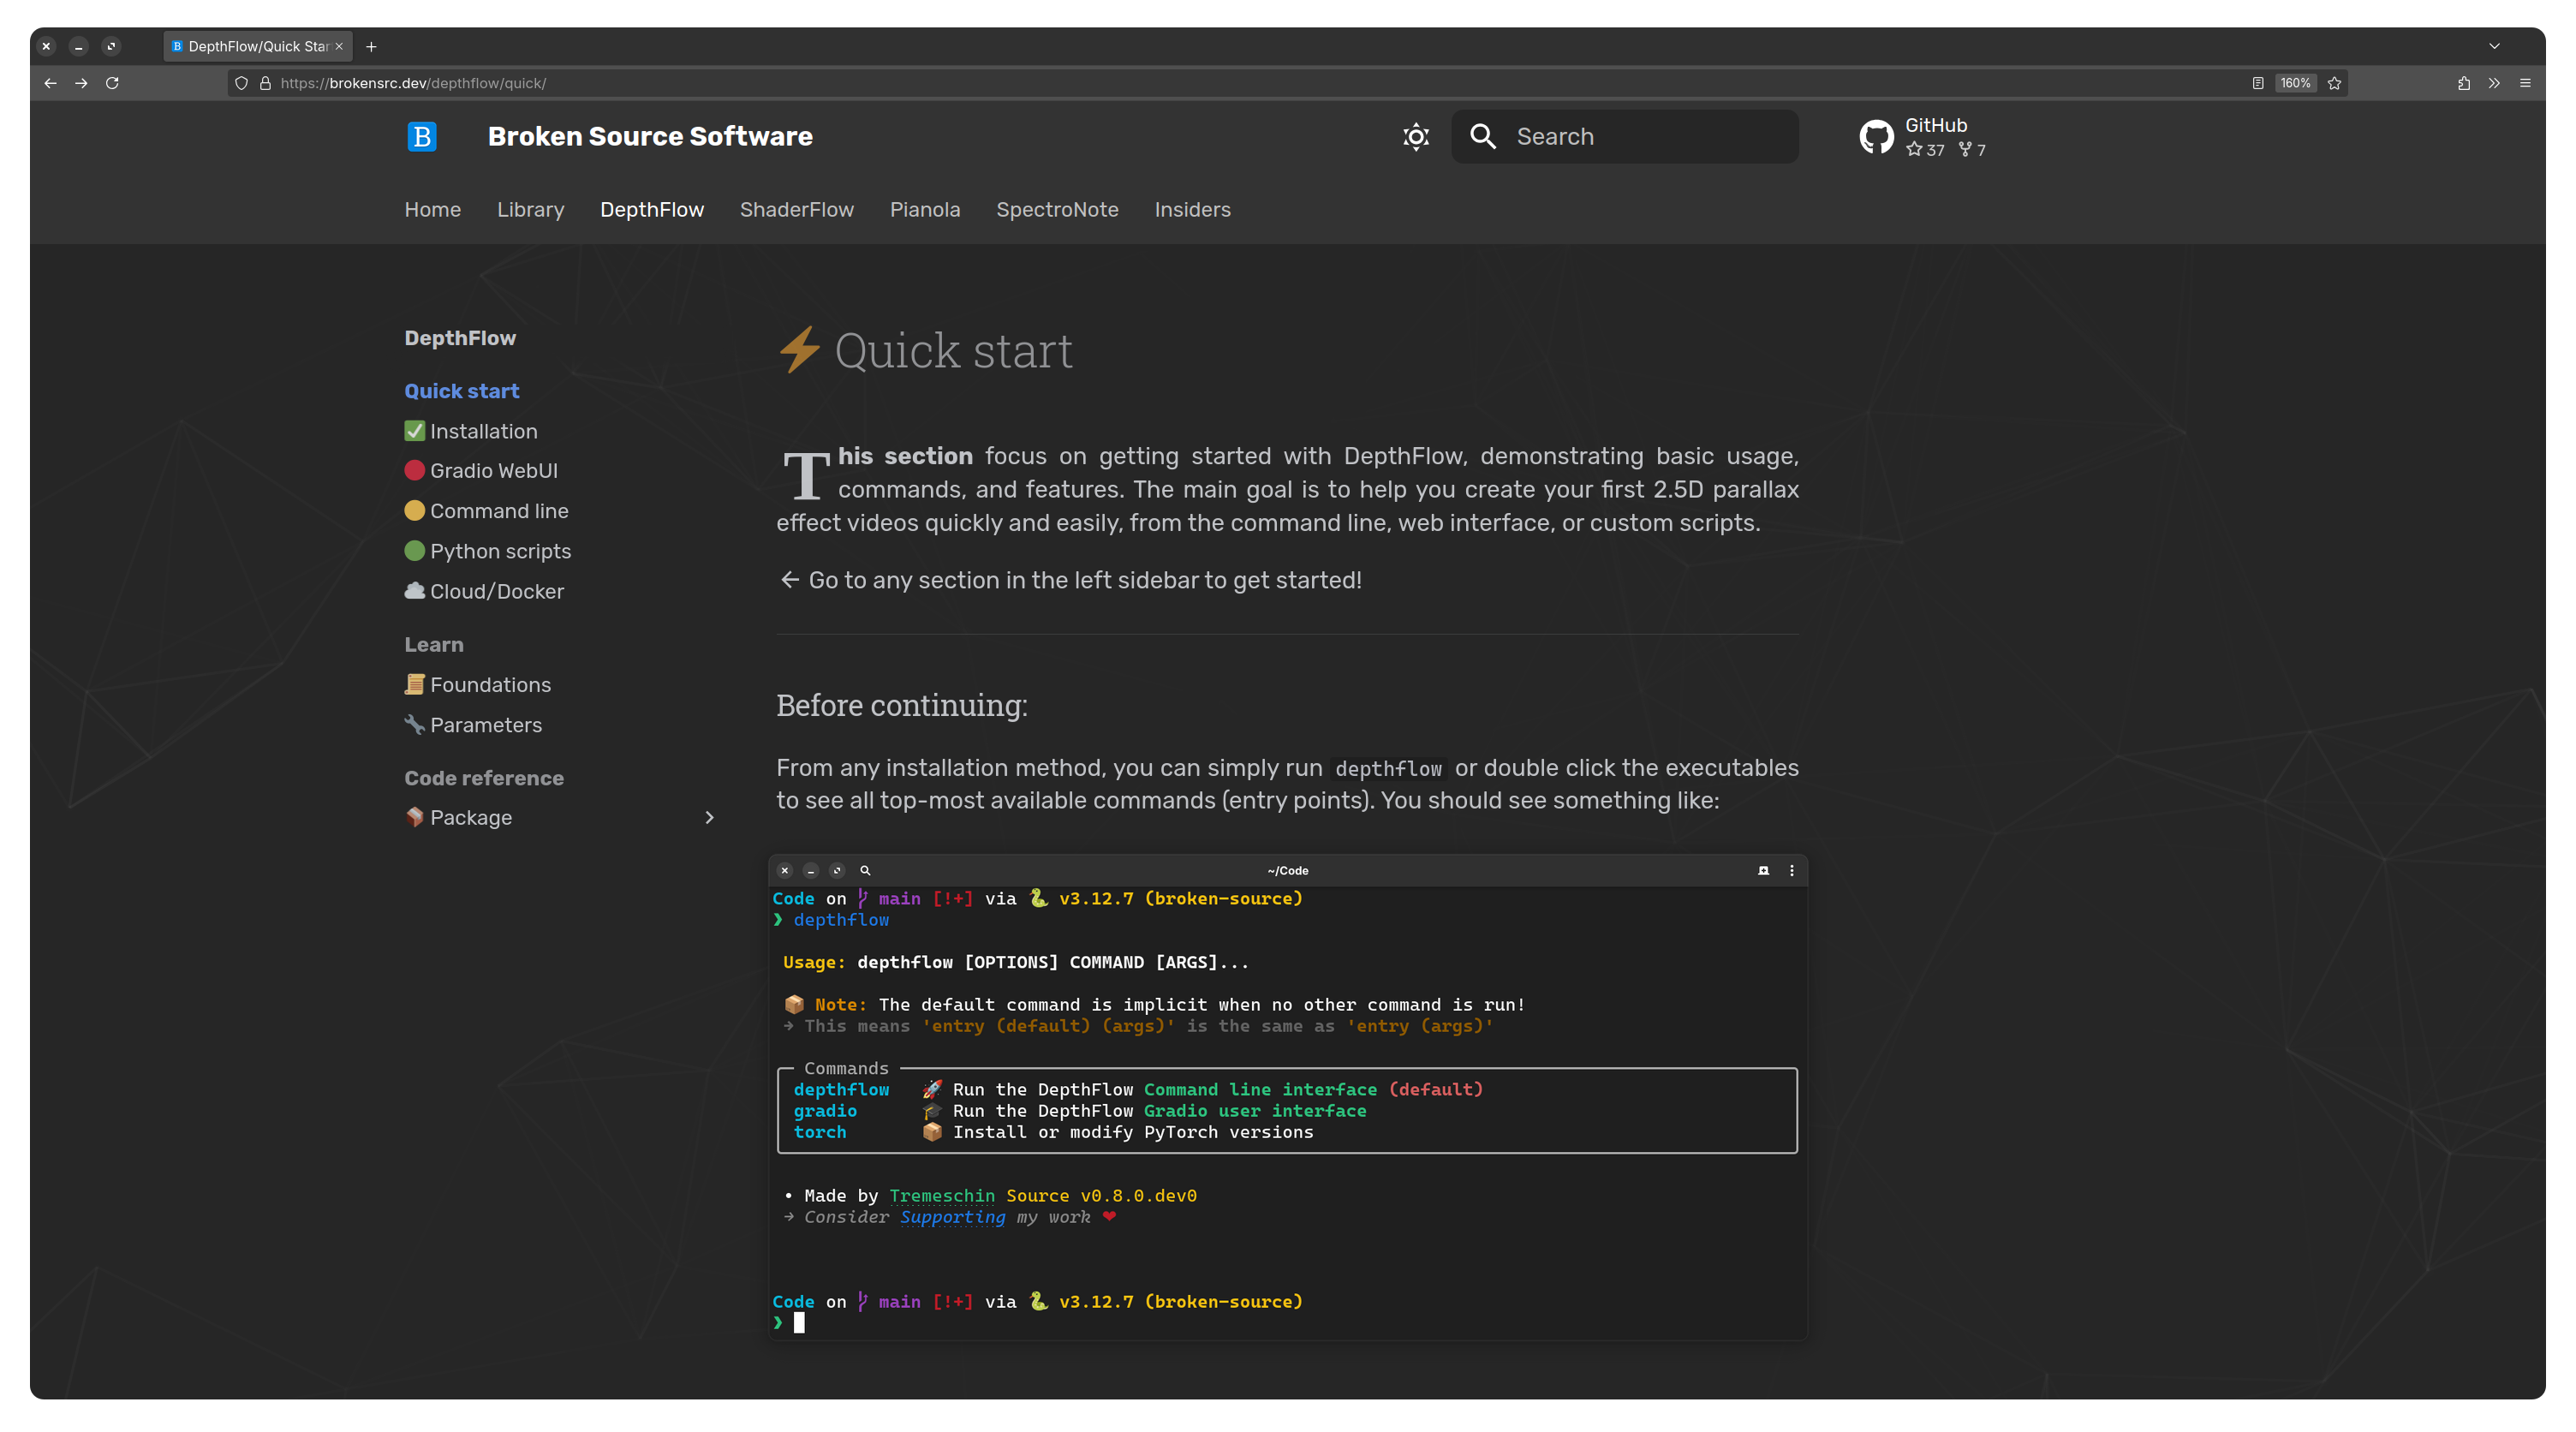Click the Broken Source Software title
Screen dimensions: 2576x1432
click(x=650, y=136)
